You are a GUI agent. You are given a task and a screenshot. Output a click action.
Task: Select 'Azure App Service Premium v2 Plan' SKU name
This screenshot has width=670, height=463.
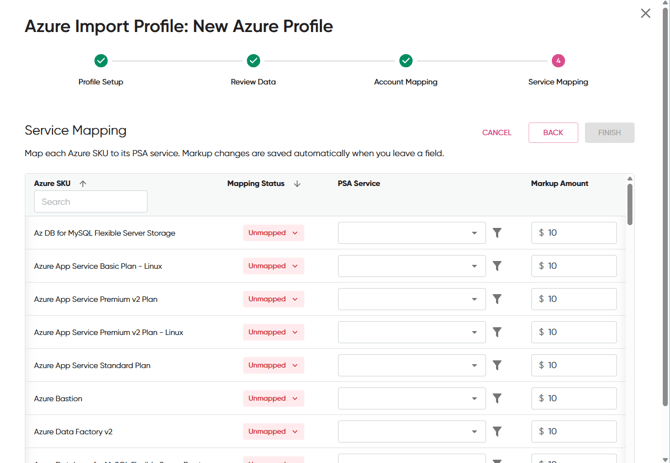pos(96,299)
